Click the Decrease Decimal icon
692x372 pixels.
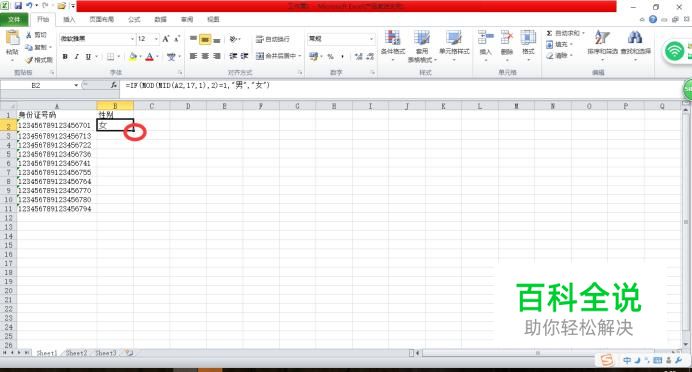point(370,56)
